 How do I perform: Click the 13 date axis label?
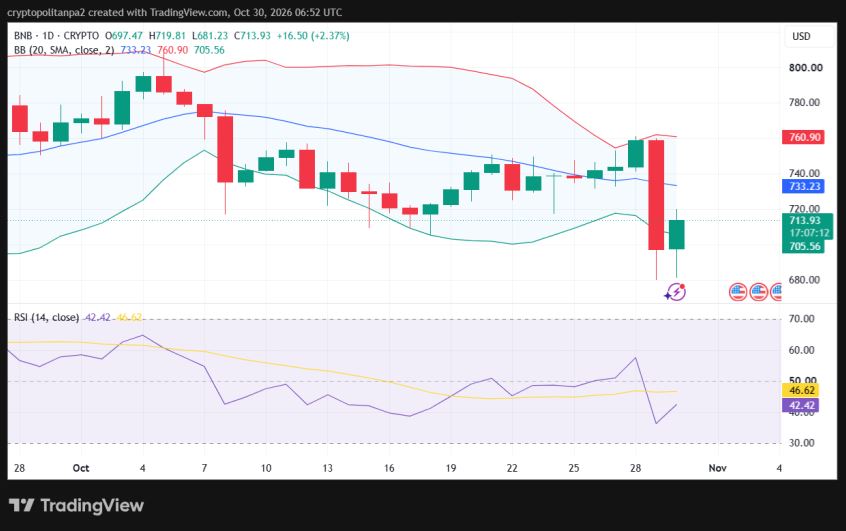[328, 468]
